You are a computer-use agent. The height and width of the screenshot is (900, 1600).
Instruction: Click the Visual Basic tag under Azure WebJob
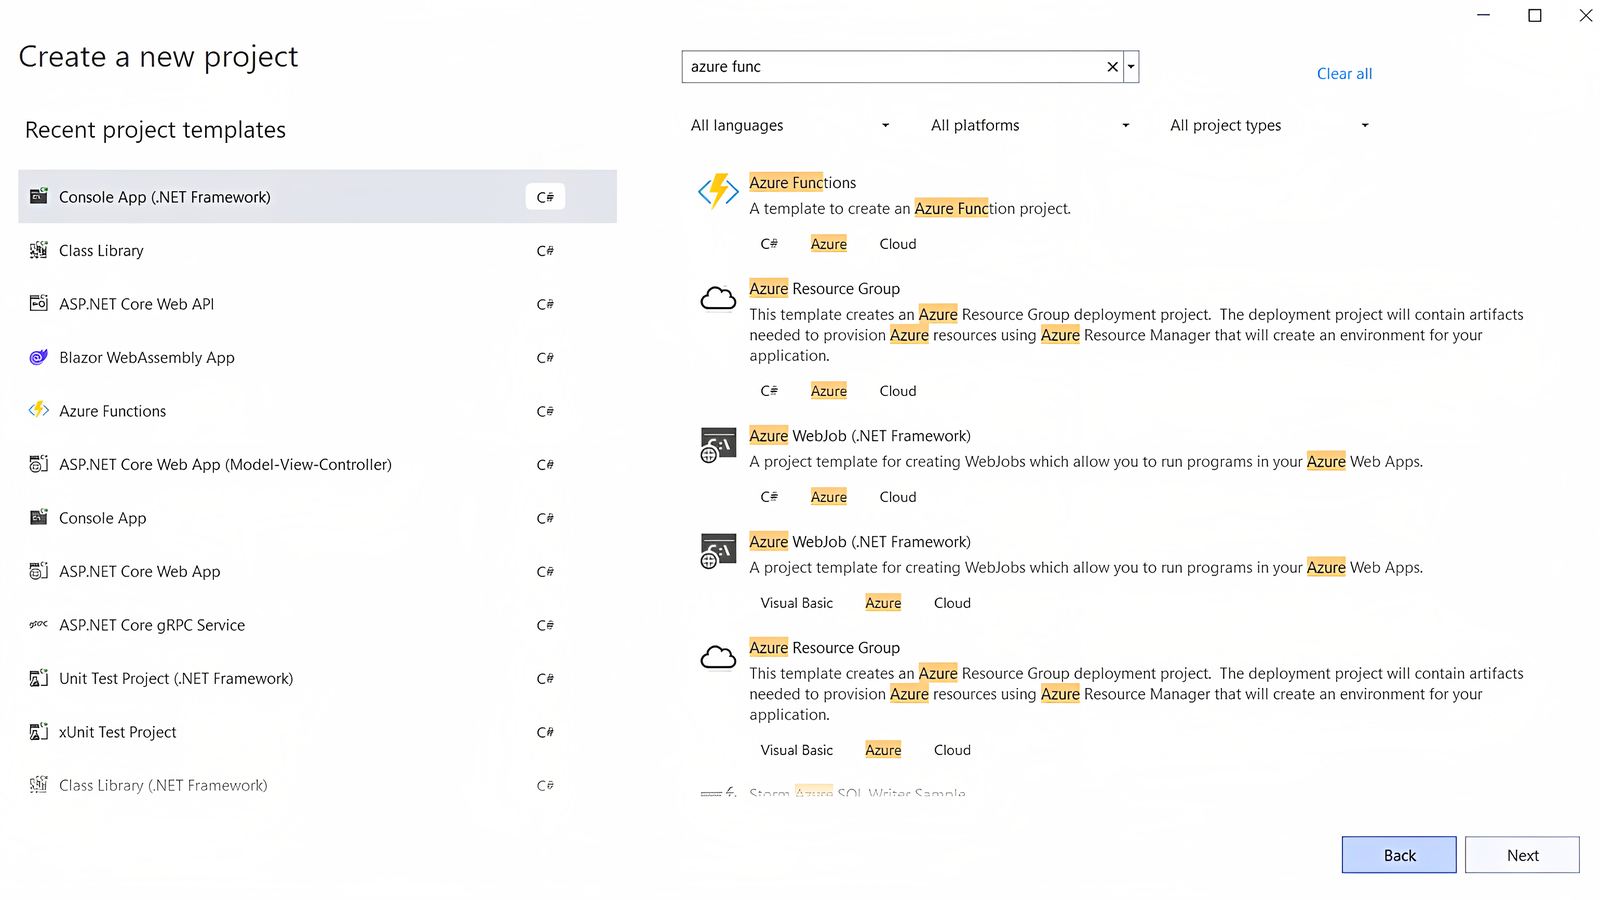click(x=796, y=603)
